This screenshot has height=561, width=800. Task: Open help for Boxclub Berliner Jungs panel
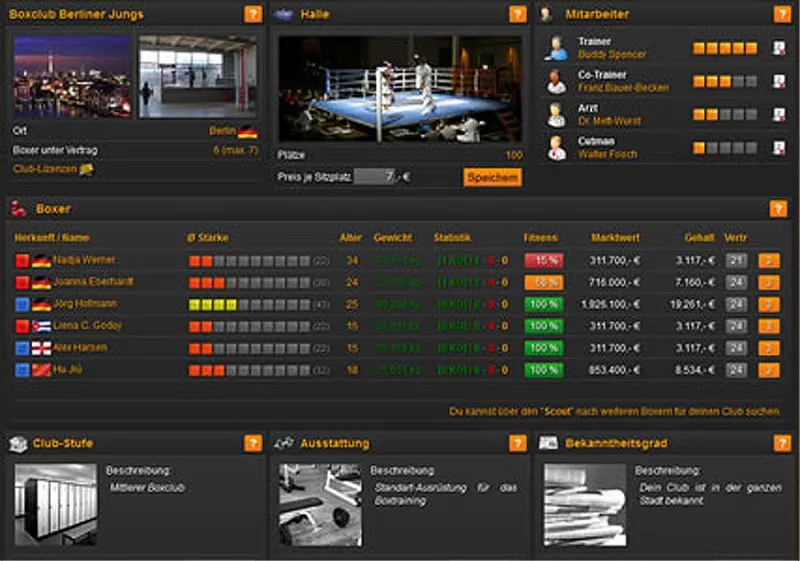point(253,14)
